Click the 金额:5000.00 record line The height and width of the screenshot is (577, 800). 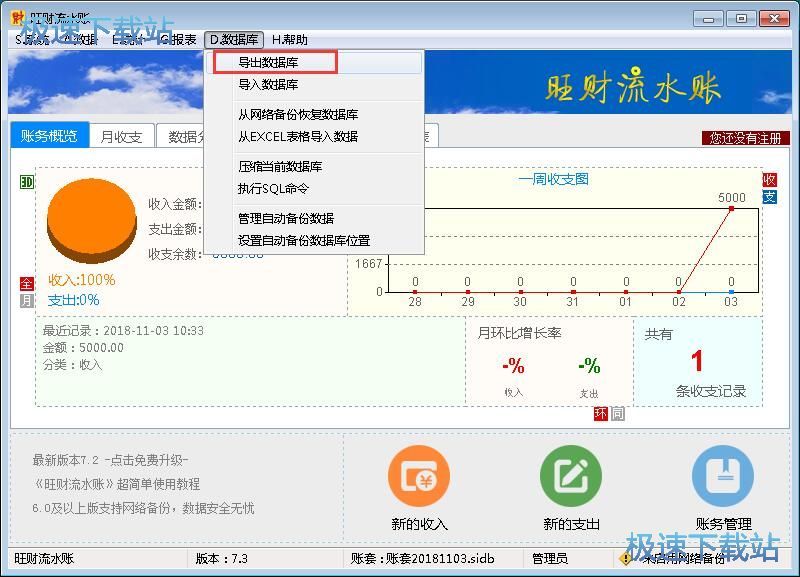click(83, 347)
